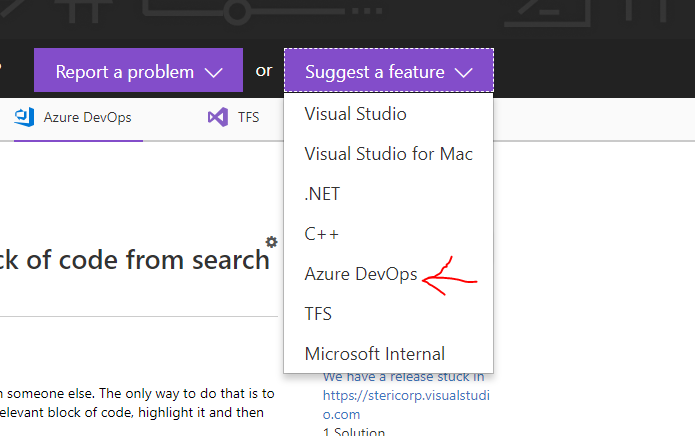The height and width of the screenshot is (436, 695).
Task: Expand the Report a problem chevron
Action: click(x=213, y=72)
